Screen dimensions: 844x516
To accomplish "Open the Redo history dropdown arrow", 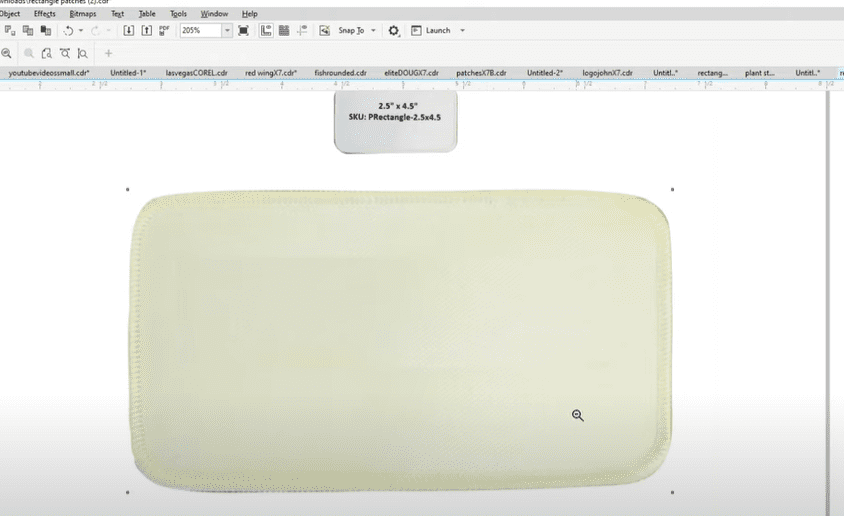I will tap(108, 31).
